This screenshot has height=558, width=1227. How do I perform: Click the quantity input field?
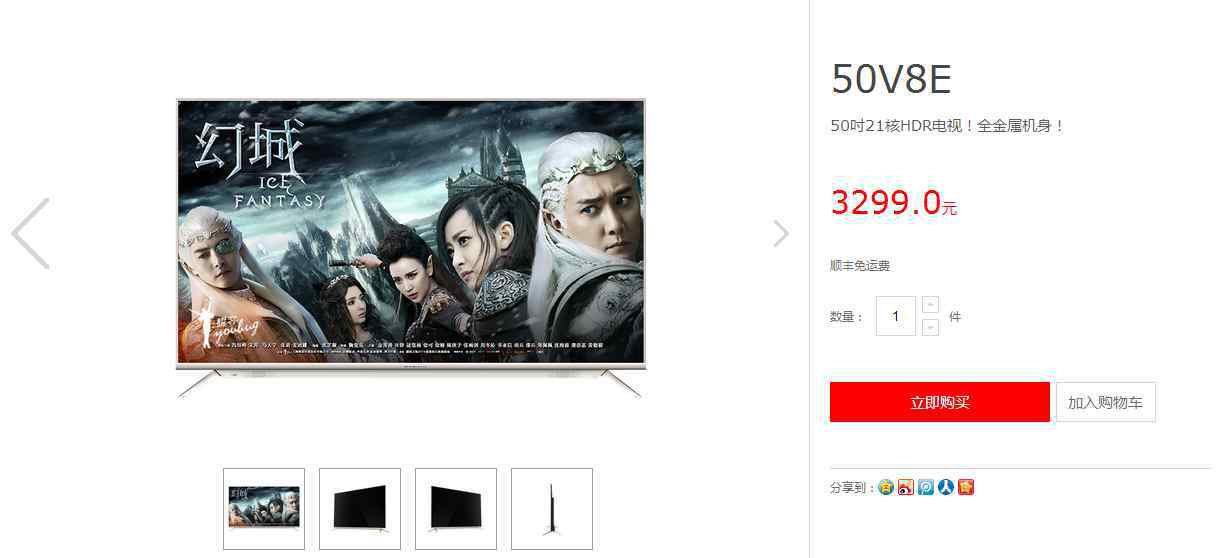coord(896,316)
